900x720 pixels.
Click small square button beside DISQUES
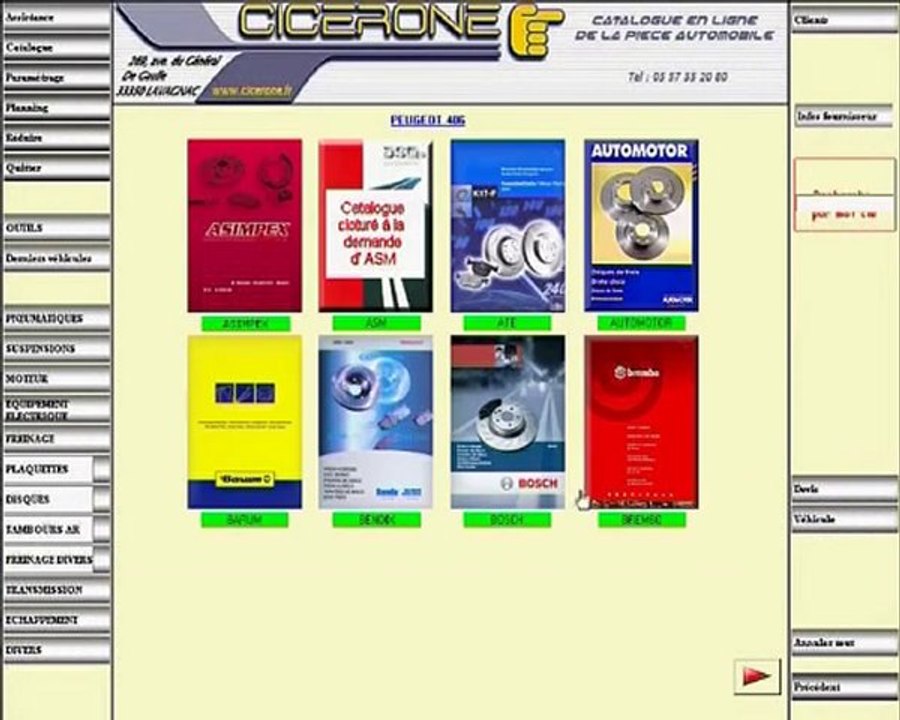click(102, 500)
